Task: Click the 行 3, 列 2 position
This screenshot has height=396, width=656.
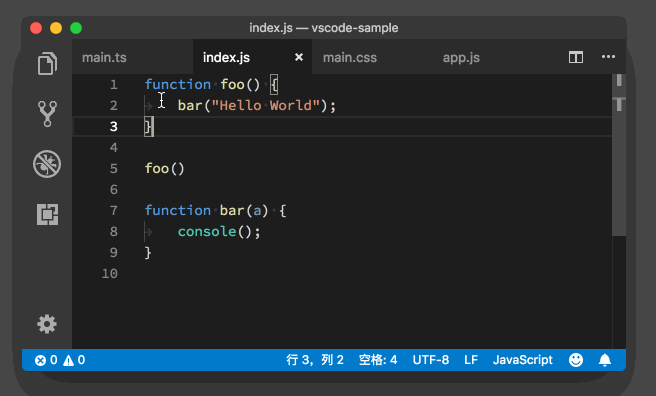Action: click(x=315, y=360)
